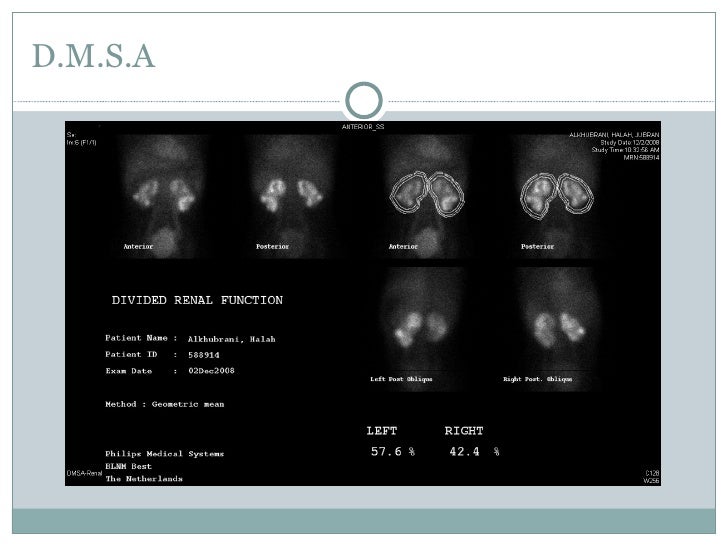Click the "MRN 588914" overlay text
This screenshot has height=546, width=728.
click(641, 157)
